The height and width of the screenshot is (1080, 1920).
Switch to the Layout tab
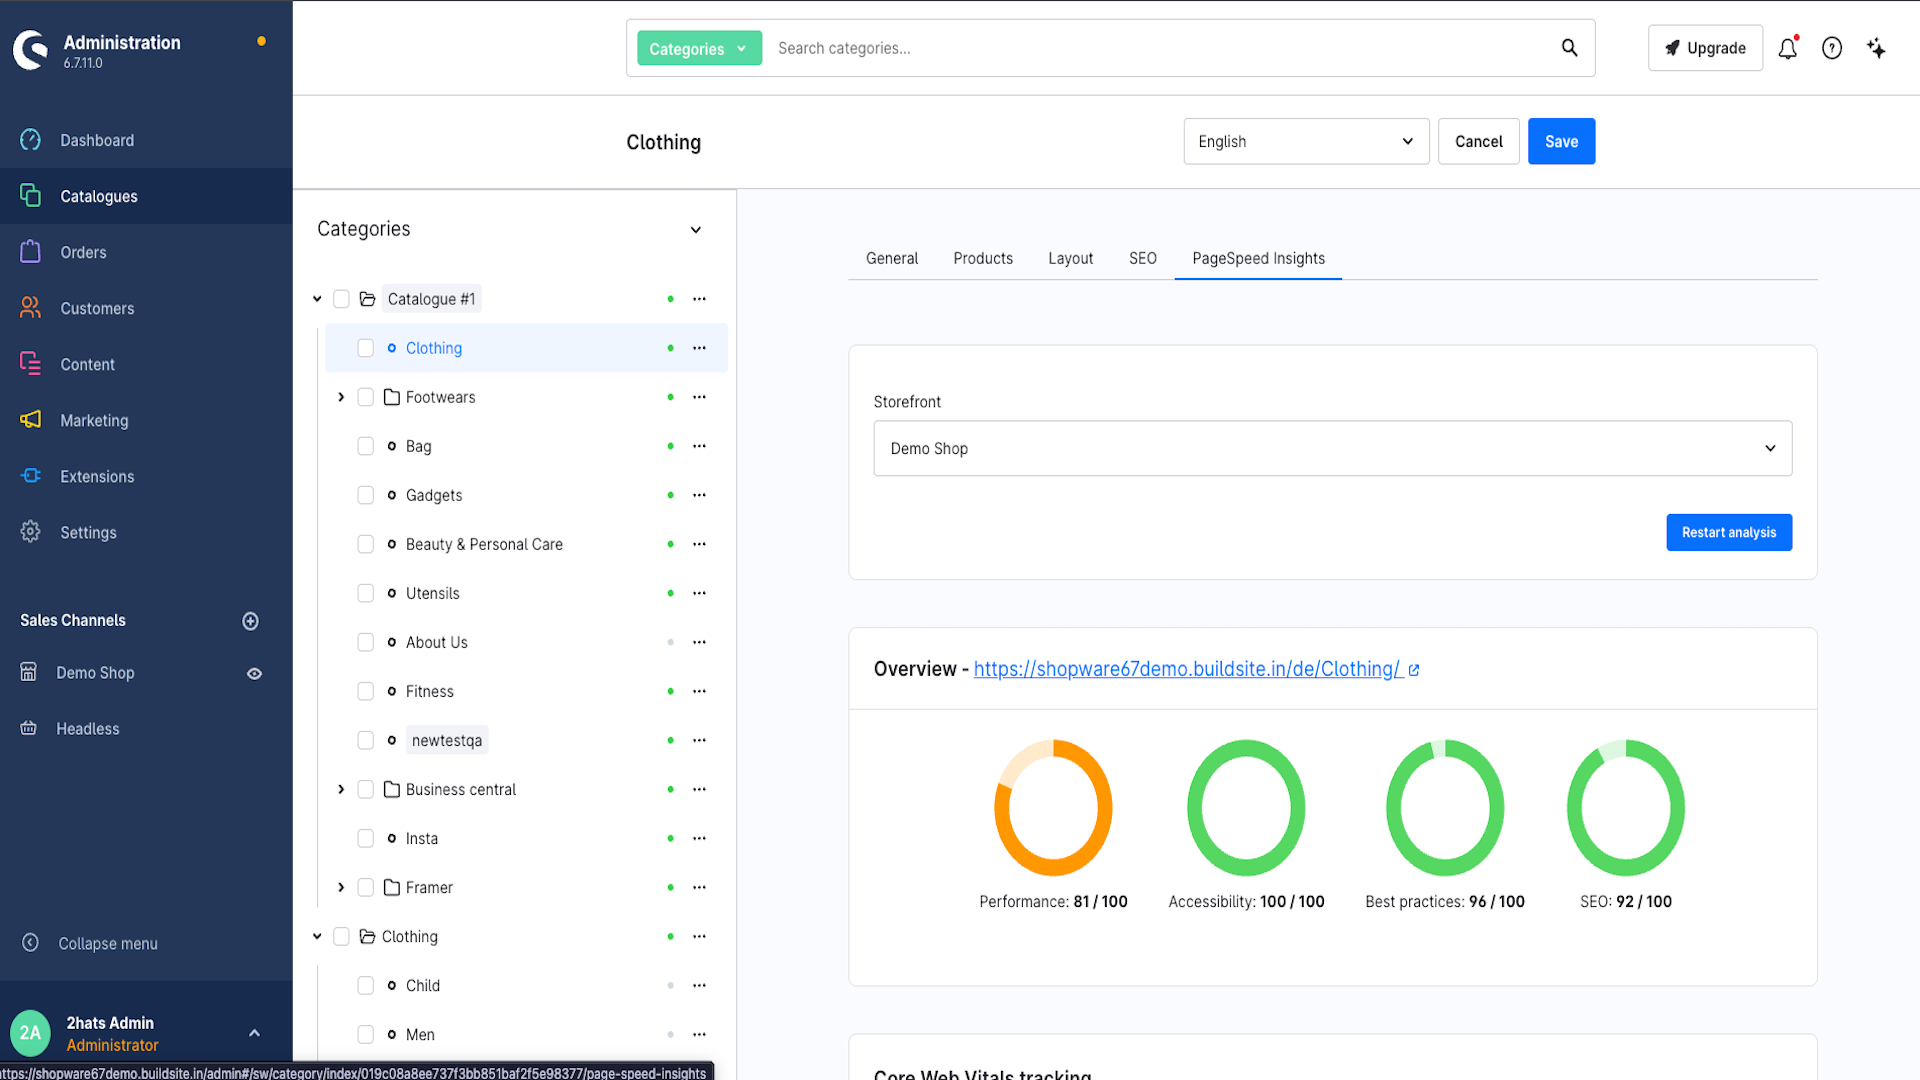click(1070, 258)
